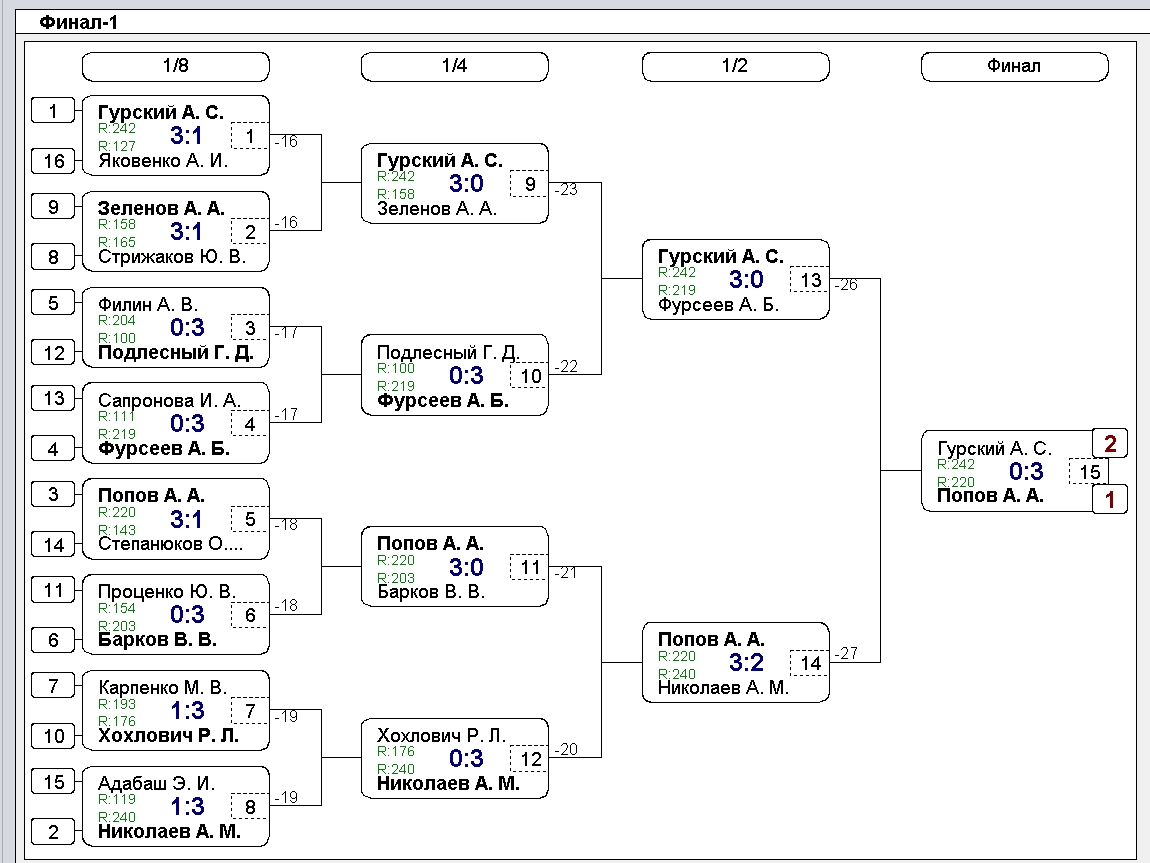Click seed box number 9

tap(53, 208)
